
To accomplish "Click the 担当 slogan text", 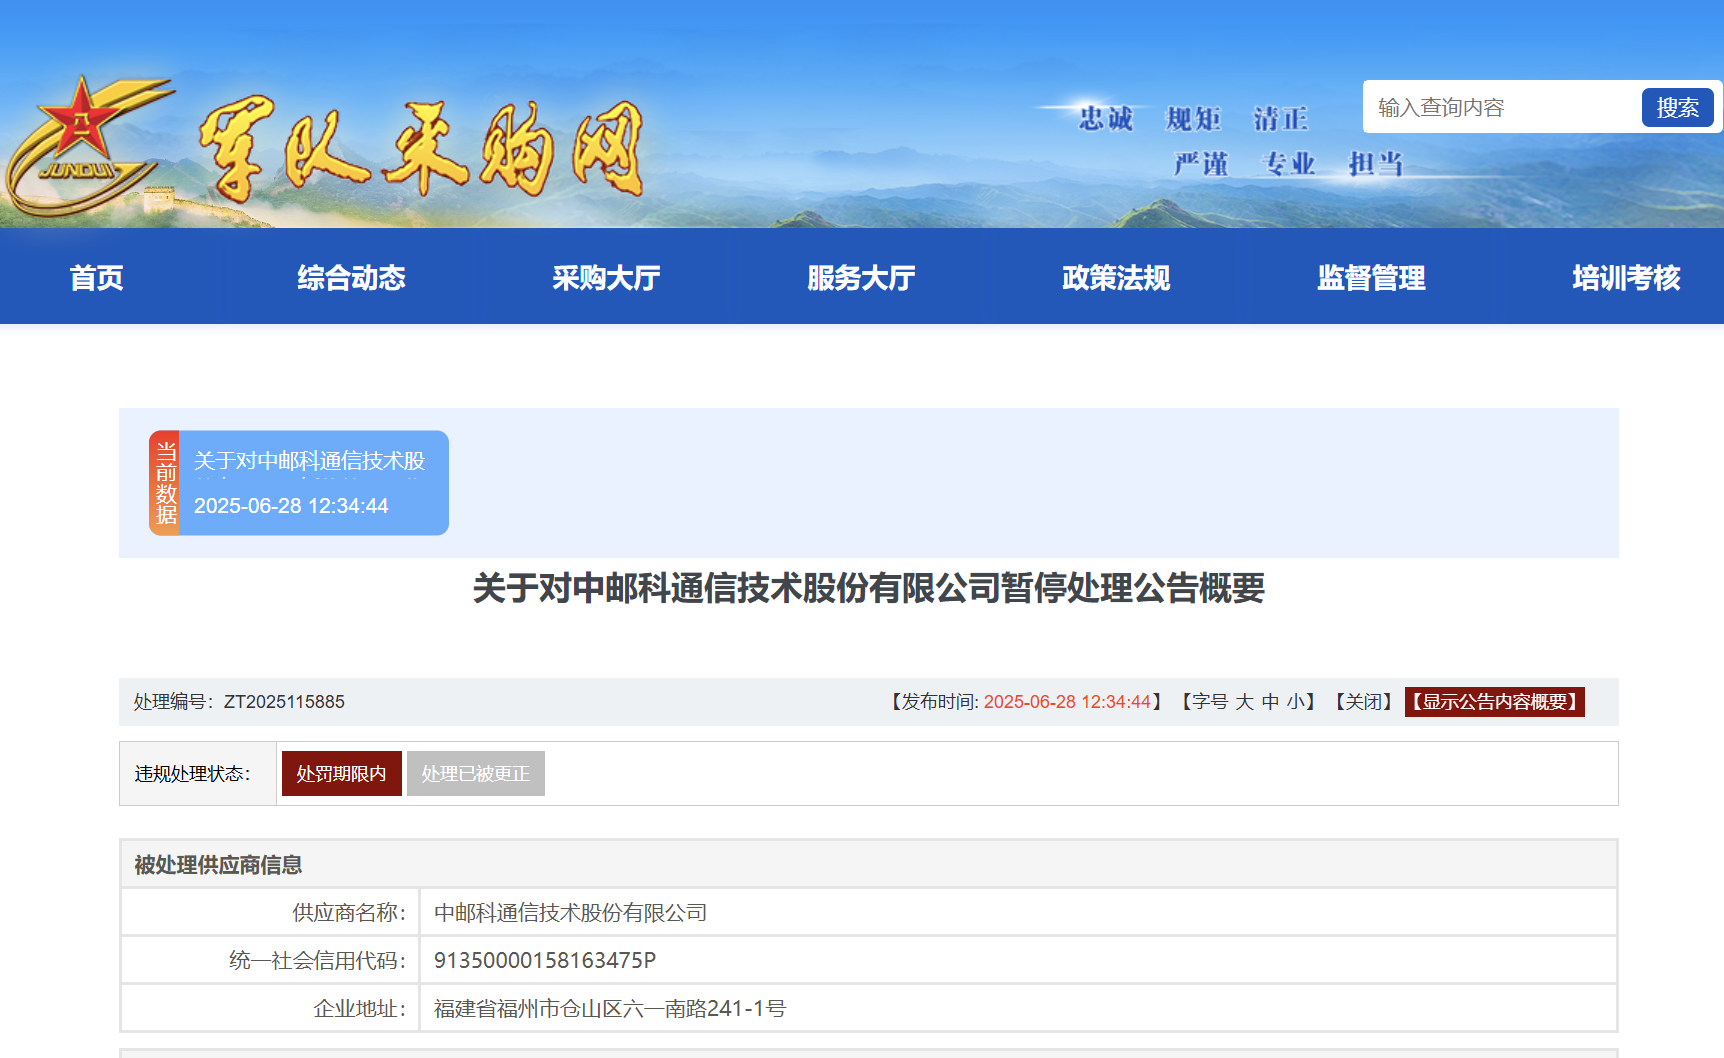I will tap(1376, 163).
